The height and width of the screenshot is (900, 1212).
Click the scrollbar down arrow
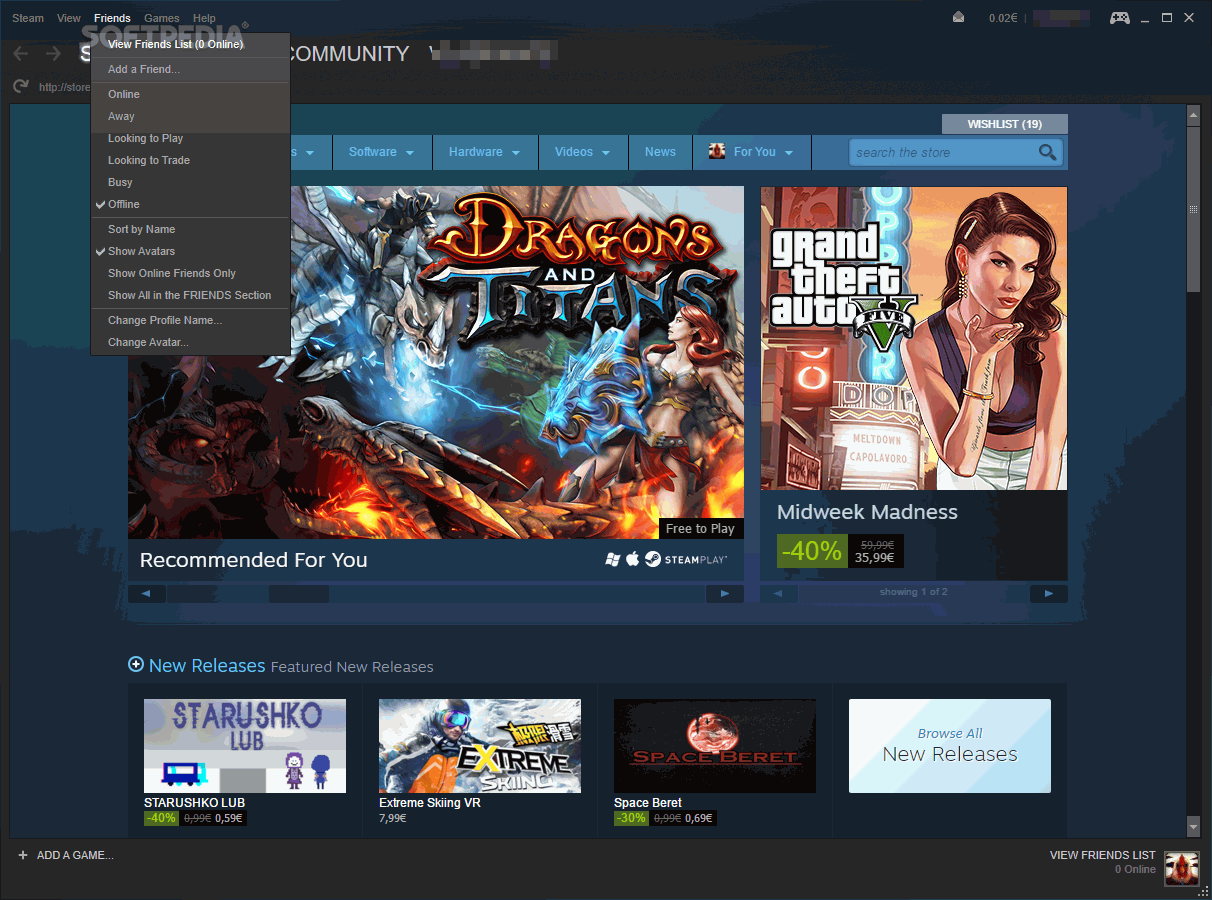tap(1193, 827)
